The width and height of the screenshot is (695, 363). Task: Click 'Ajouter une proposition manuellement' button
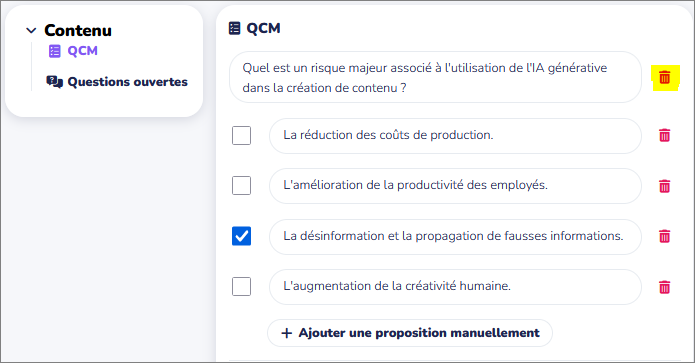(410, 333)
